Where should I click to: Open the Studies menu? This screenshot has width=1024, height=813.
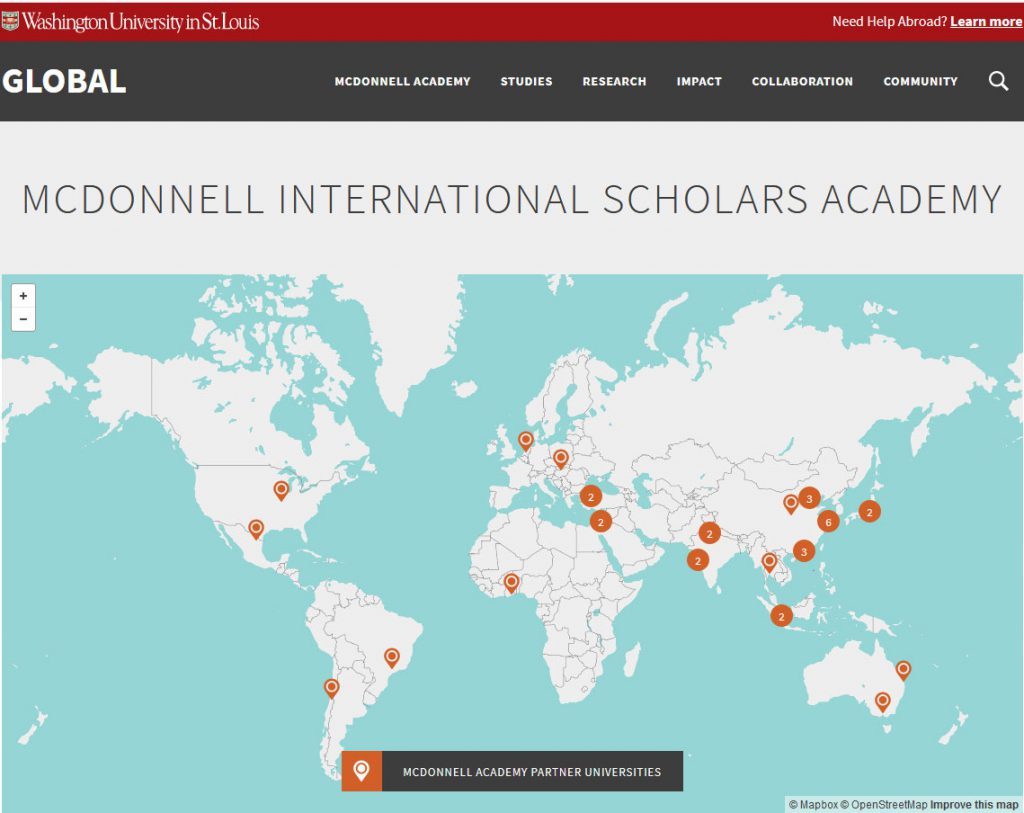point(526,82)
